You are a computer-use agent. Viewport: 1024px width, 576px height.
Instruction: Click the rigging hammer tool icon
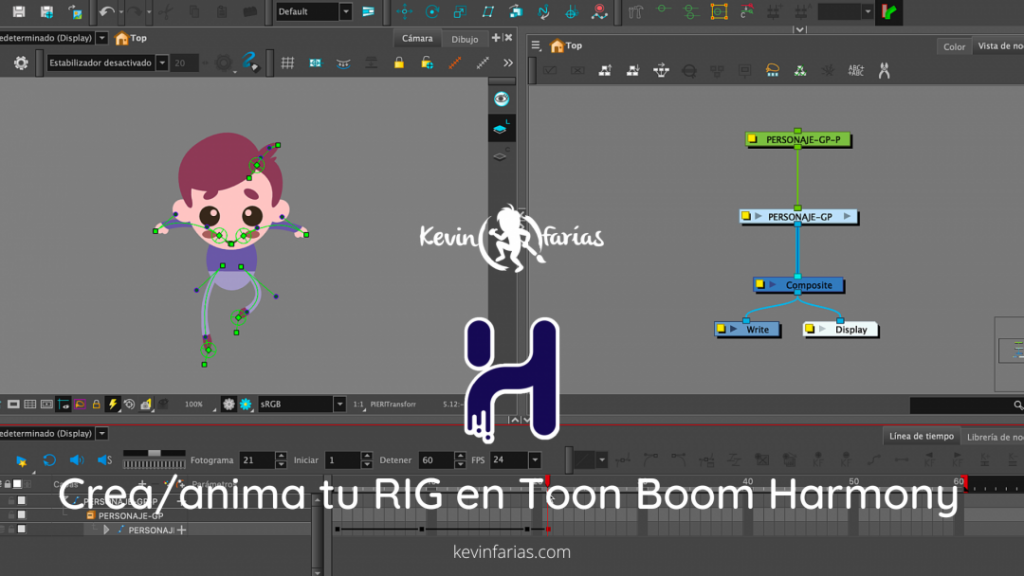click(635, 11)
